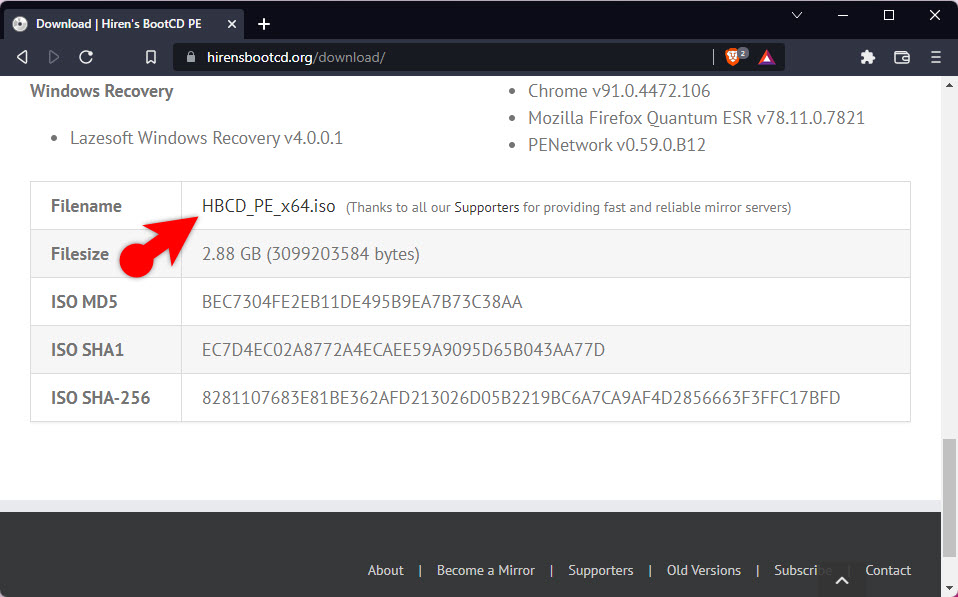Click the 2.88 GB filesize value
Image resolution: width=958 pixels, height=597 pixels.
point(310,254)
